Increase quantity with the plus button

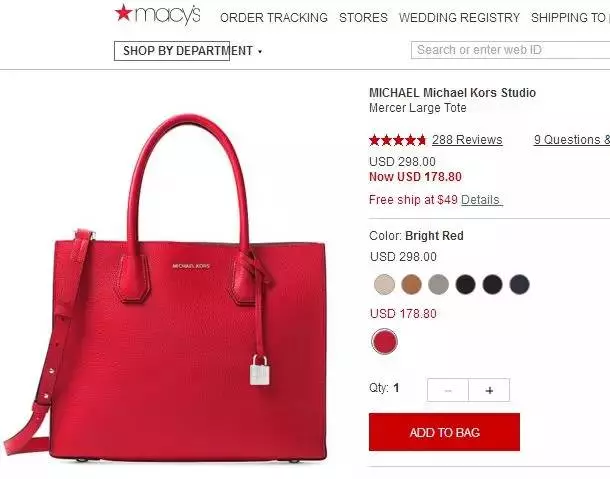(489, 390)
